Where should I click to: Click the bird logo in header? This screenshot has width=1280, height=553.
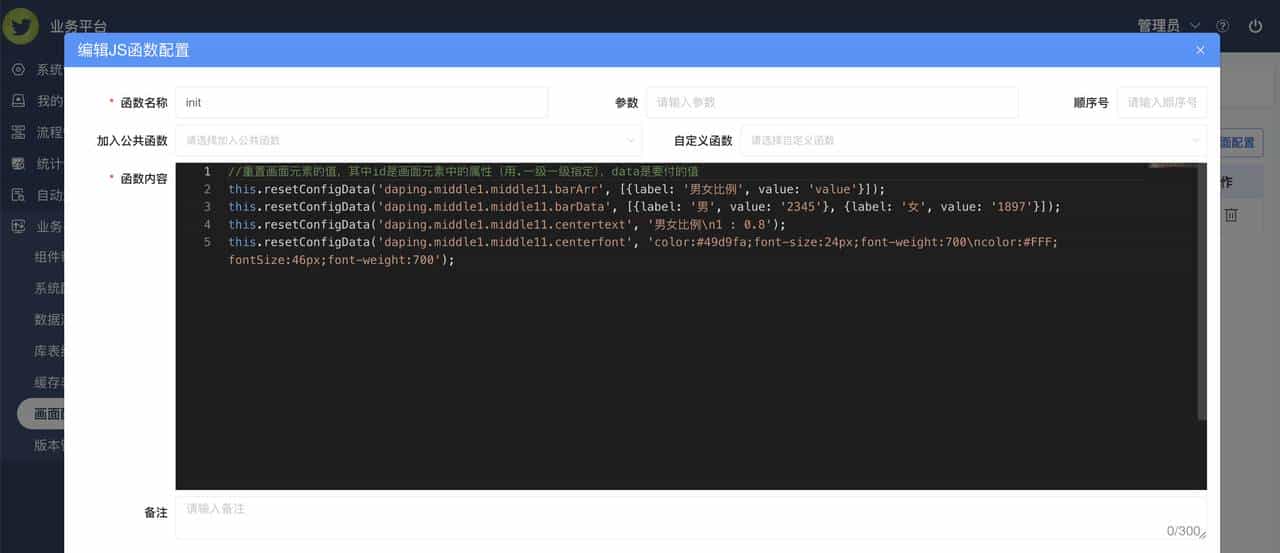click(x=20, y=26)
